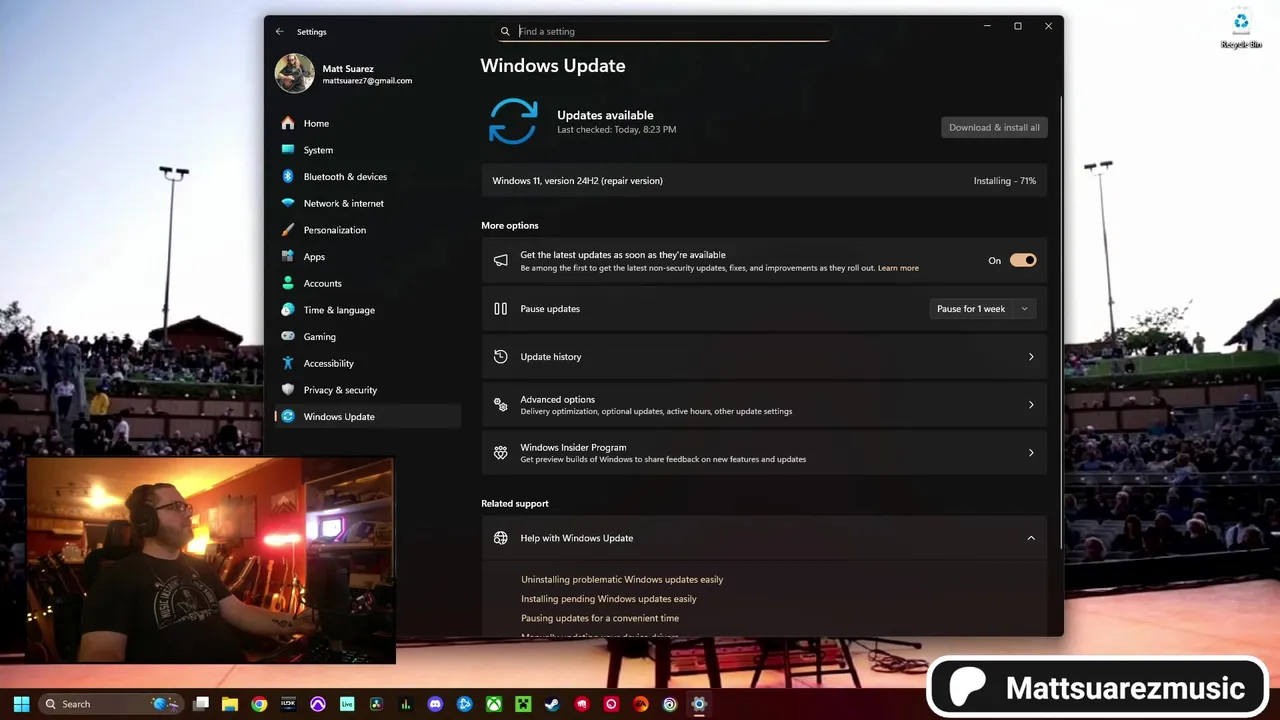Open Update history row

[764, 357]
